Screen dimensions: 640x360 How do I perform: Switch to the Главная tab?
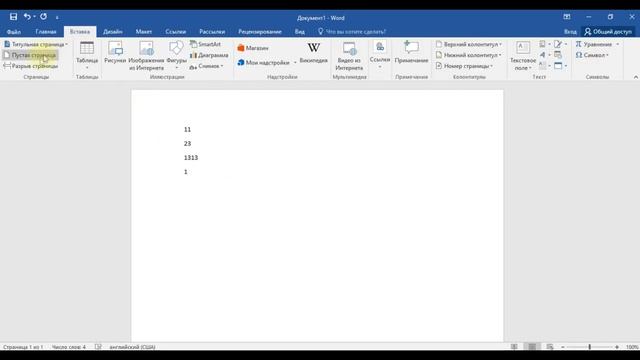click(46, 31)
